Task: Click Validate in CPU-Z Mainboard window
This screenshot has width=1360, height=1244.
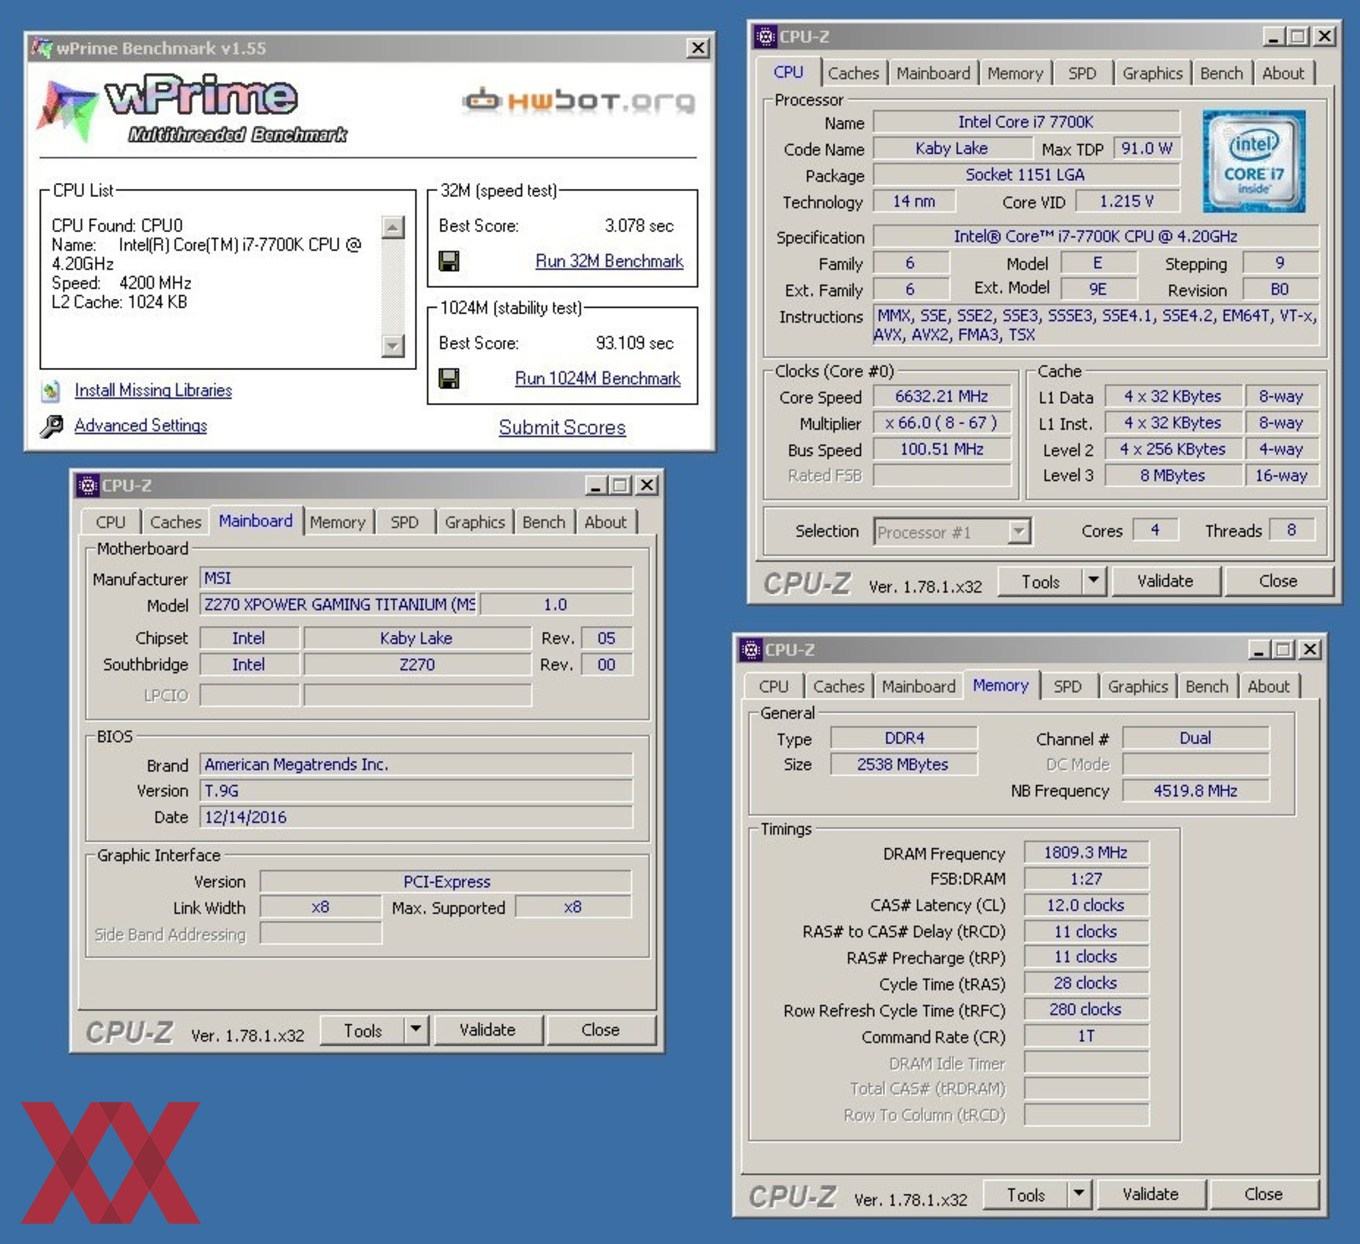Action: (x=487, y=1030)
